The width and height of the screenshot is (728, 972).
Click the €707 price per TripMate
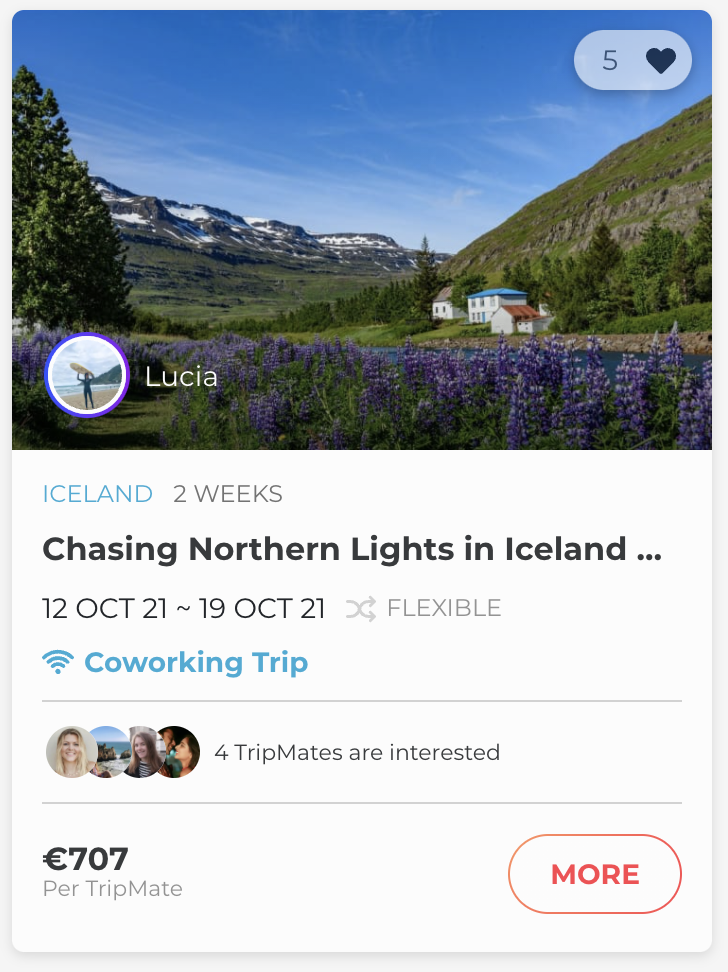click(86, 859)
